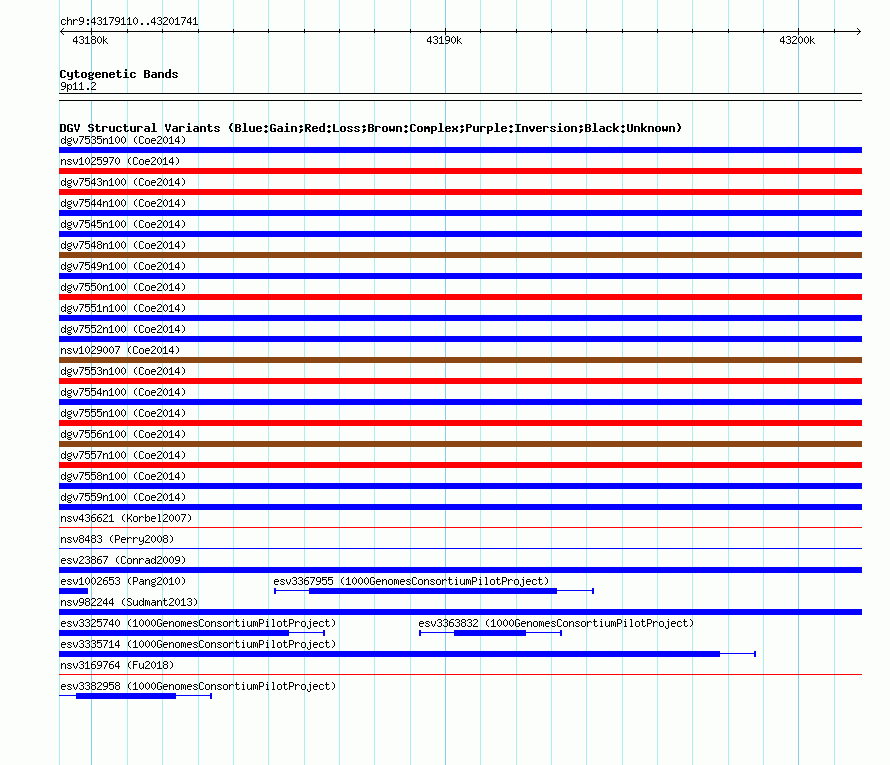
Task: Click the dgv7545n100 (Coe2014) label
Action: pyautogui.click(x=123, y=224)
